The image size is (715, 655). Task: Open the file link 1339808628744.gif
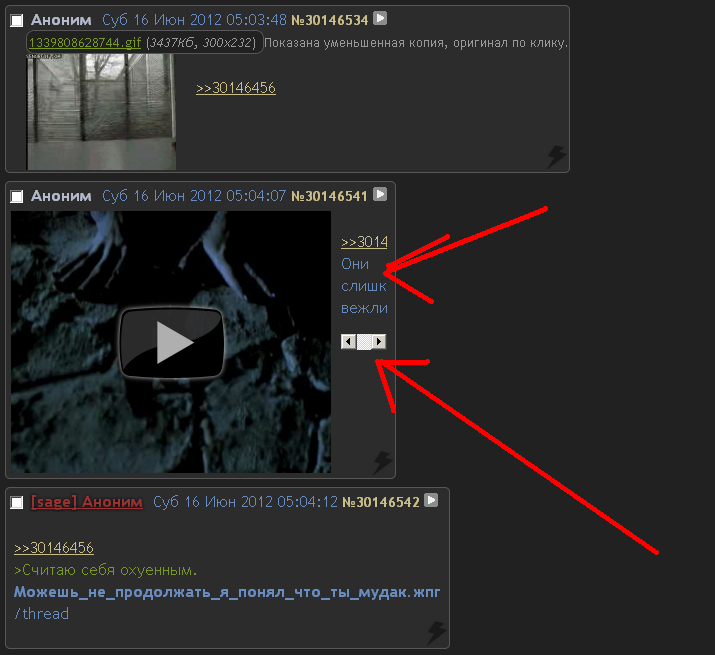85,43
